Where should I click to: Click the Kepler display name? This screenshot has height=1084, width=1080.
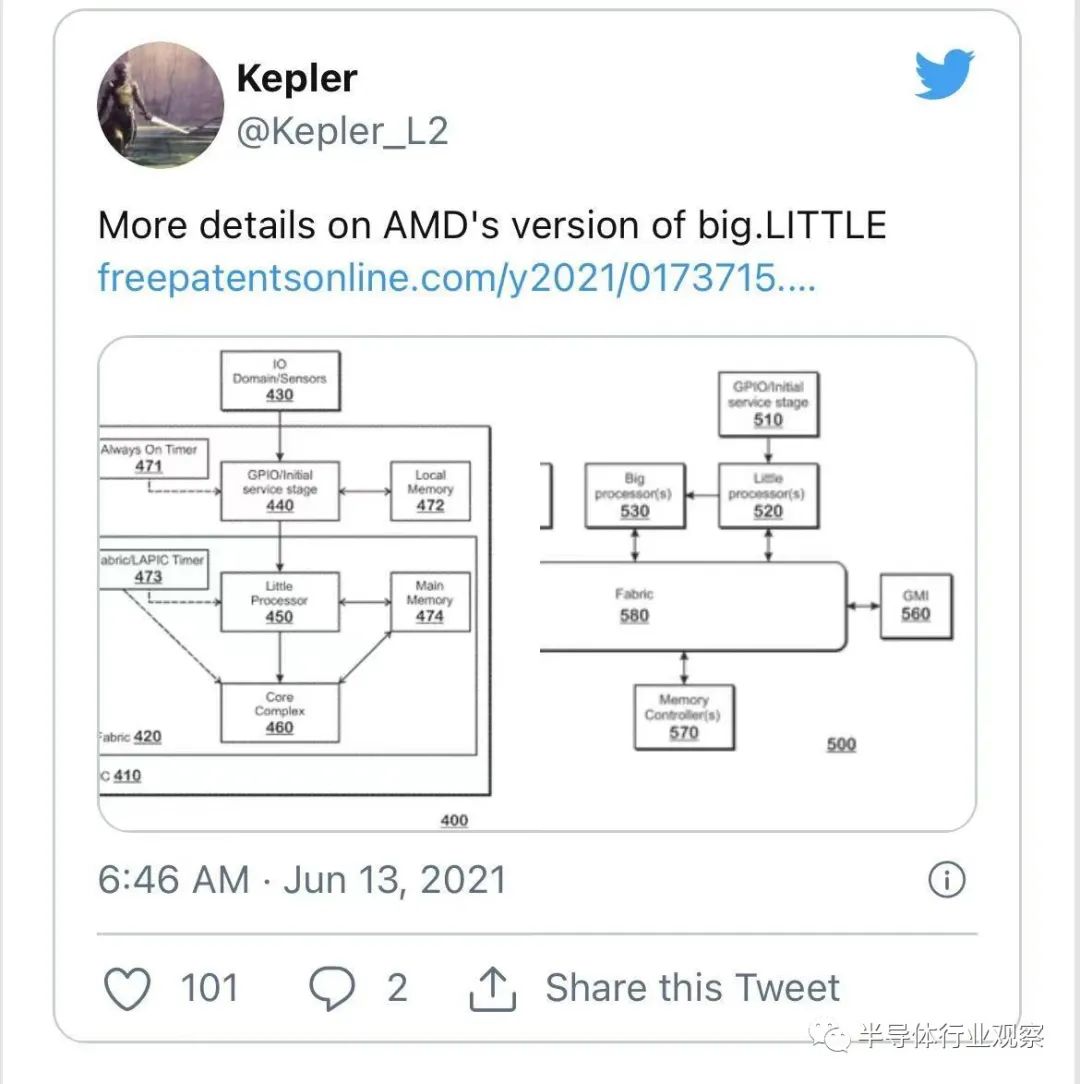tap(297, 78)
